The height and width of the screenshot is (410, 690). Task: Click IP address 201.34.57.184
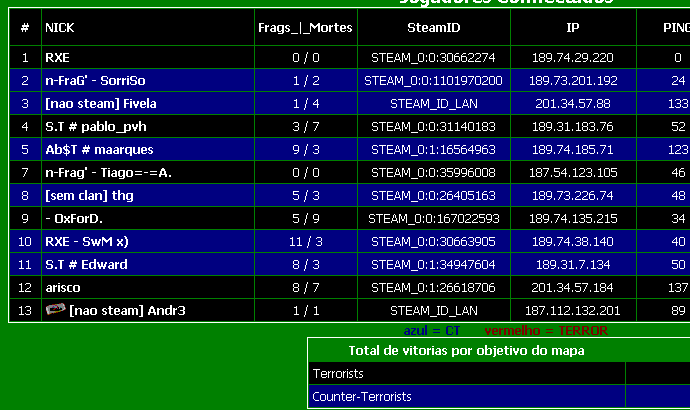[x=573, y=288]
